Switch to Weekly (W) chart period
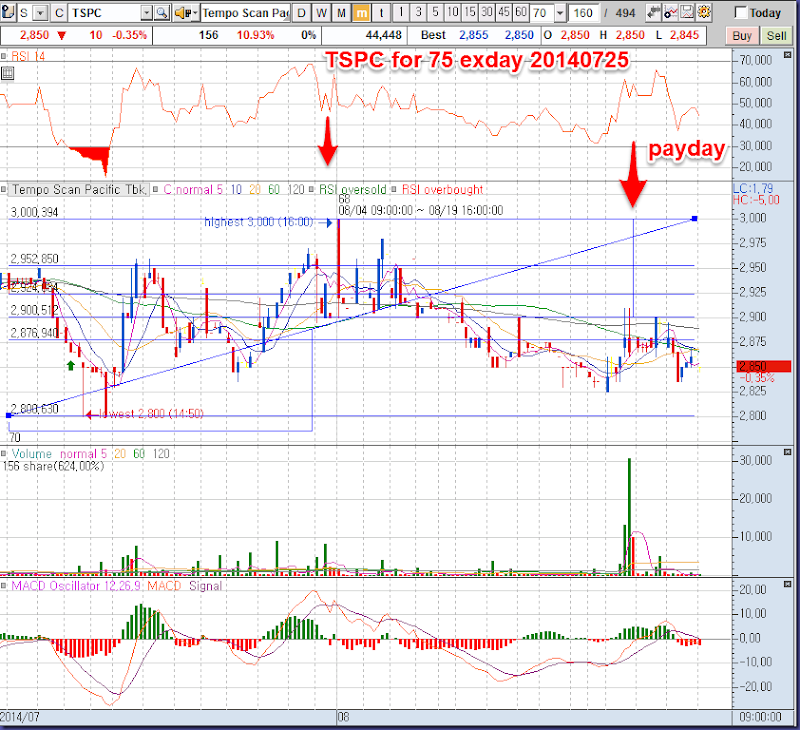The image size is (800, 730). point(321,13)
